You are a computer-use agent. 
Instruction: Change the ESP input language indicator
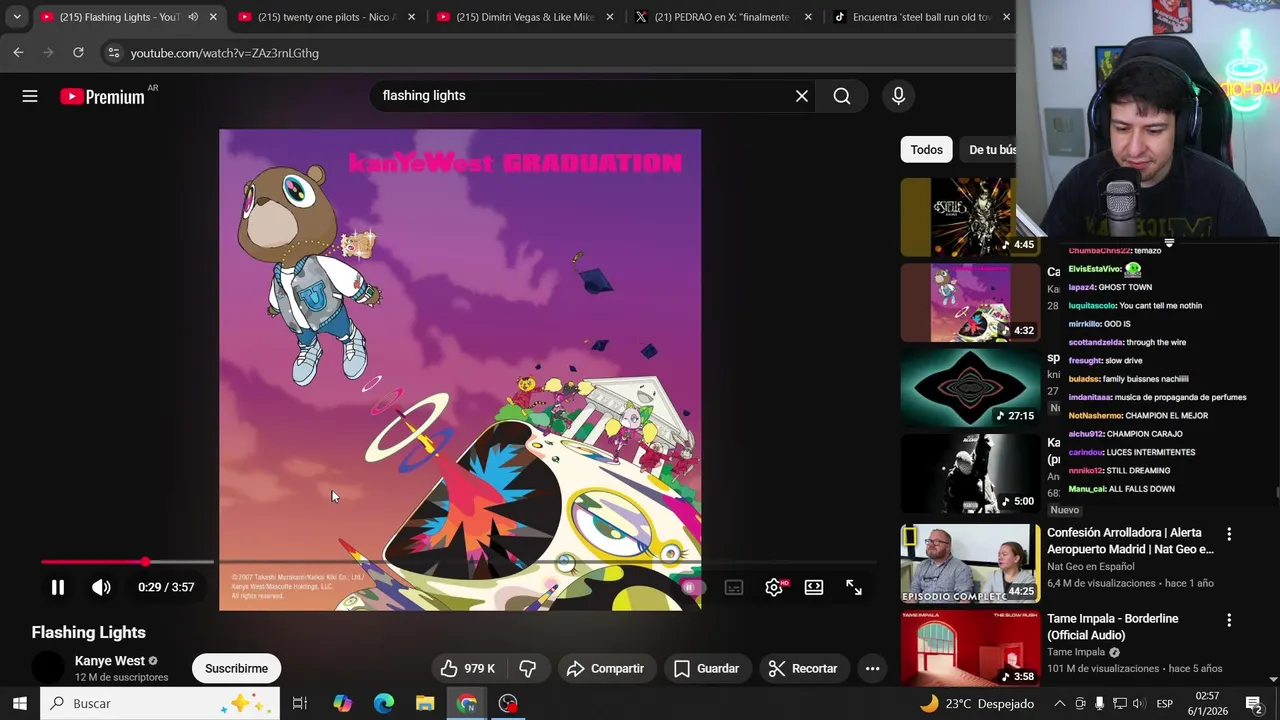[x=1164, y=704]
